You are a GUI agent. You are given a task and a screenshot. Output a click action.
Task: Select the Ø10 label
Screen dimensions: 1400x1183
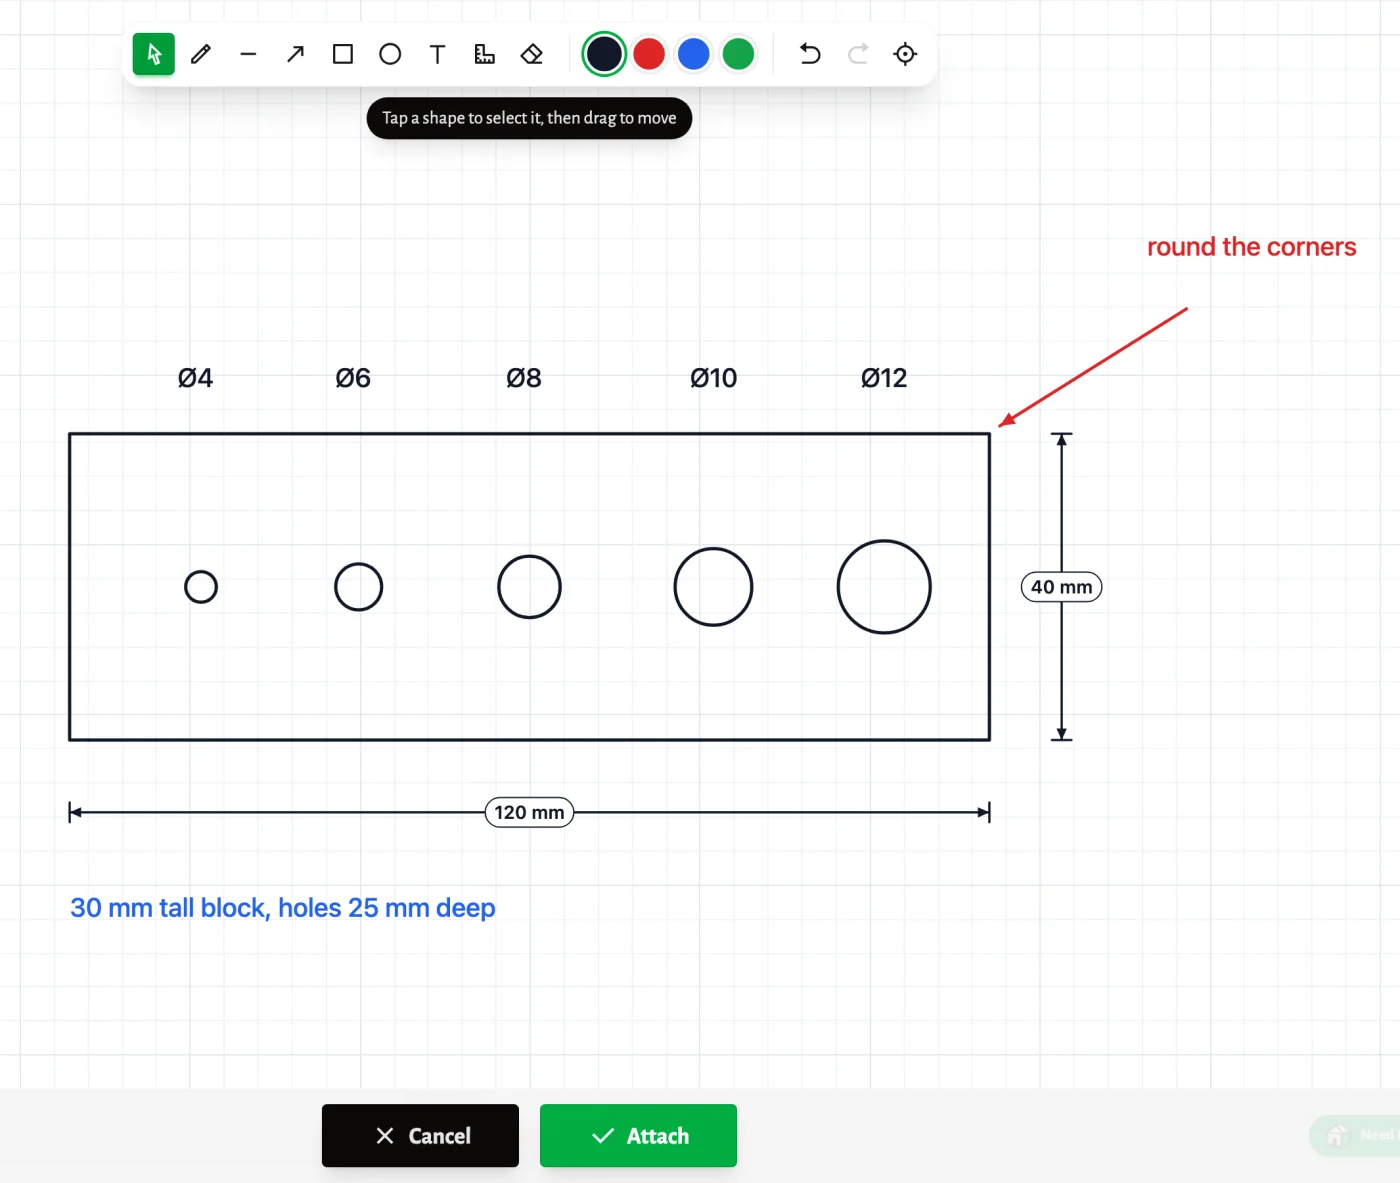714,378
